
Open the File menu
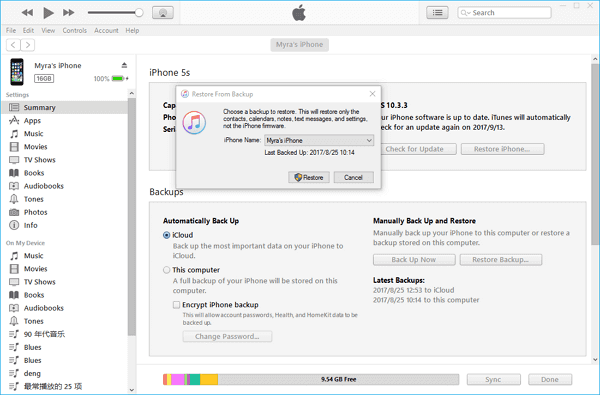click(11, 30)
